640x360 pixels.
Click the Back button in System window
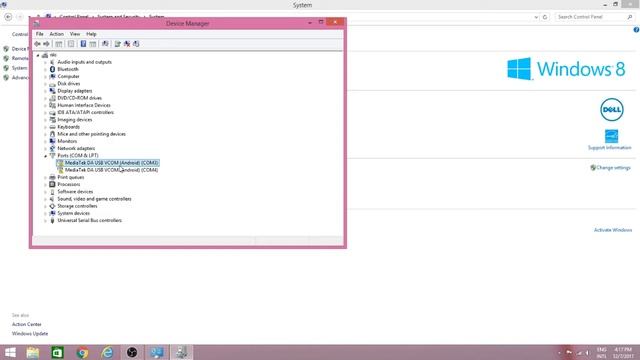point(8,17)
